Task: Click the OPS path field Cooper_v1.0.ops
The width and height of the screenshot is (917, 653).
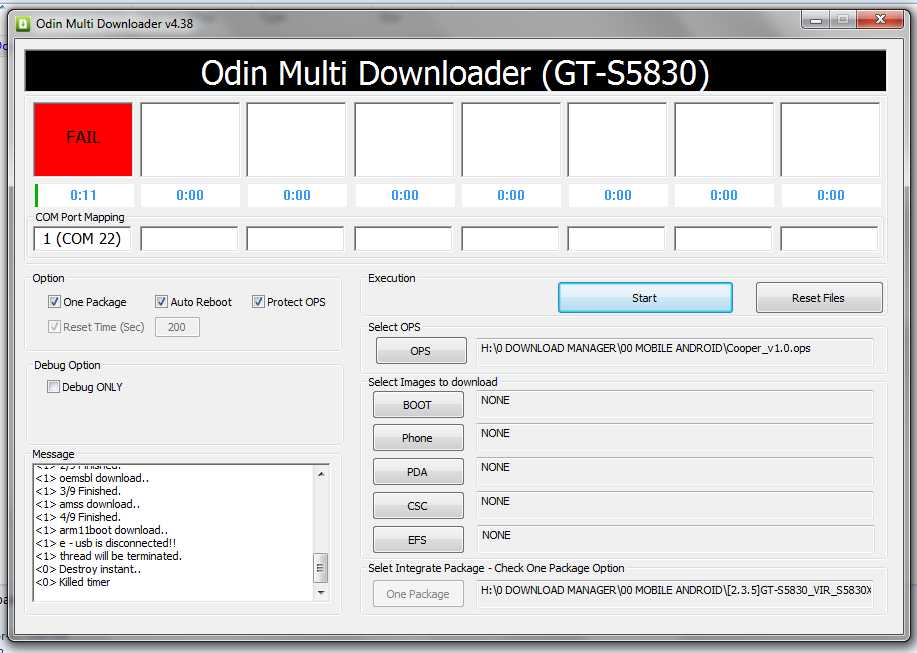Action: coord(675,351)
